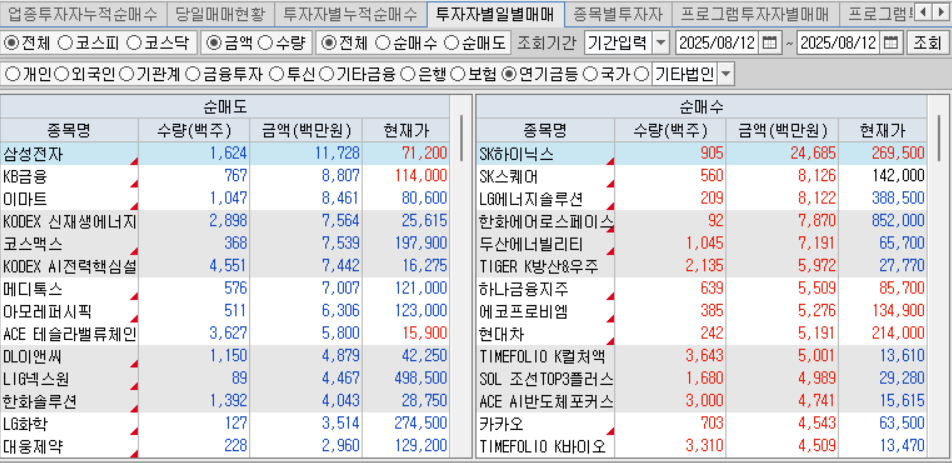Open the 기타법인 investor dropdown
The width and height of the screenshot is (952, 463).
point(726,75)
